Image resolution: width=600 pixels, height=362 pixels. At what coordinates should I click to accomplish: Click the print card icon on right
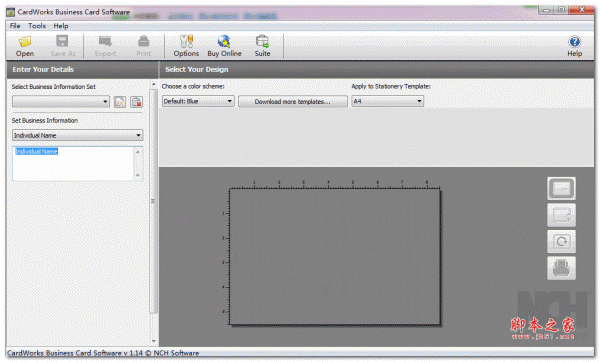[561, 268]
